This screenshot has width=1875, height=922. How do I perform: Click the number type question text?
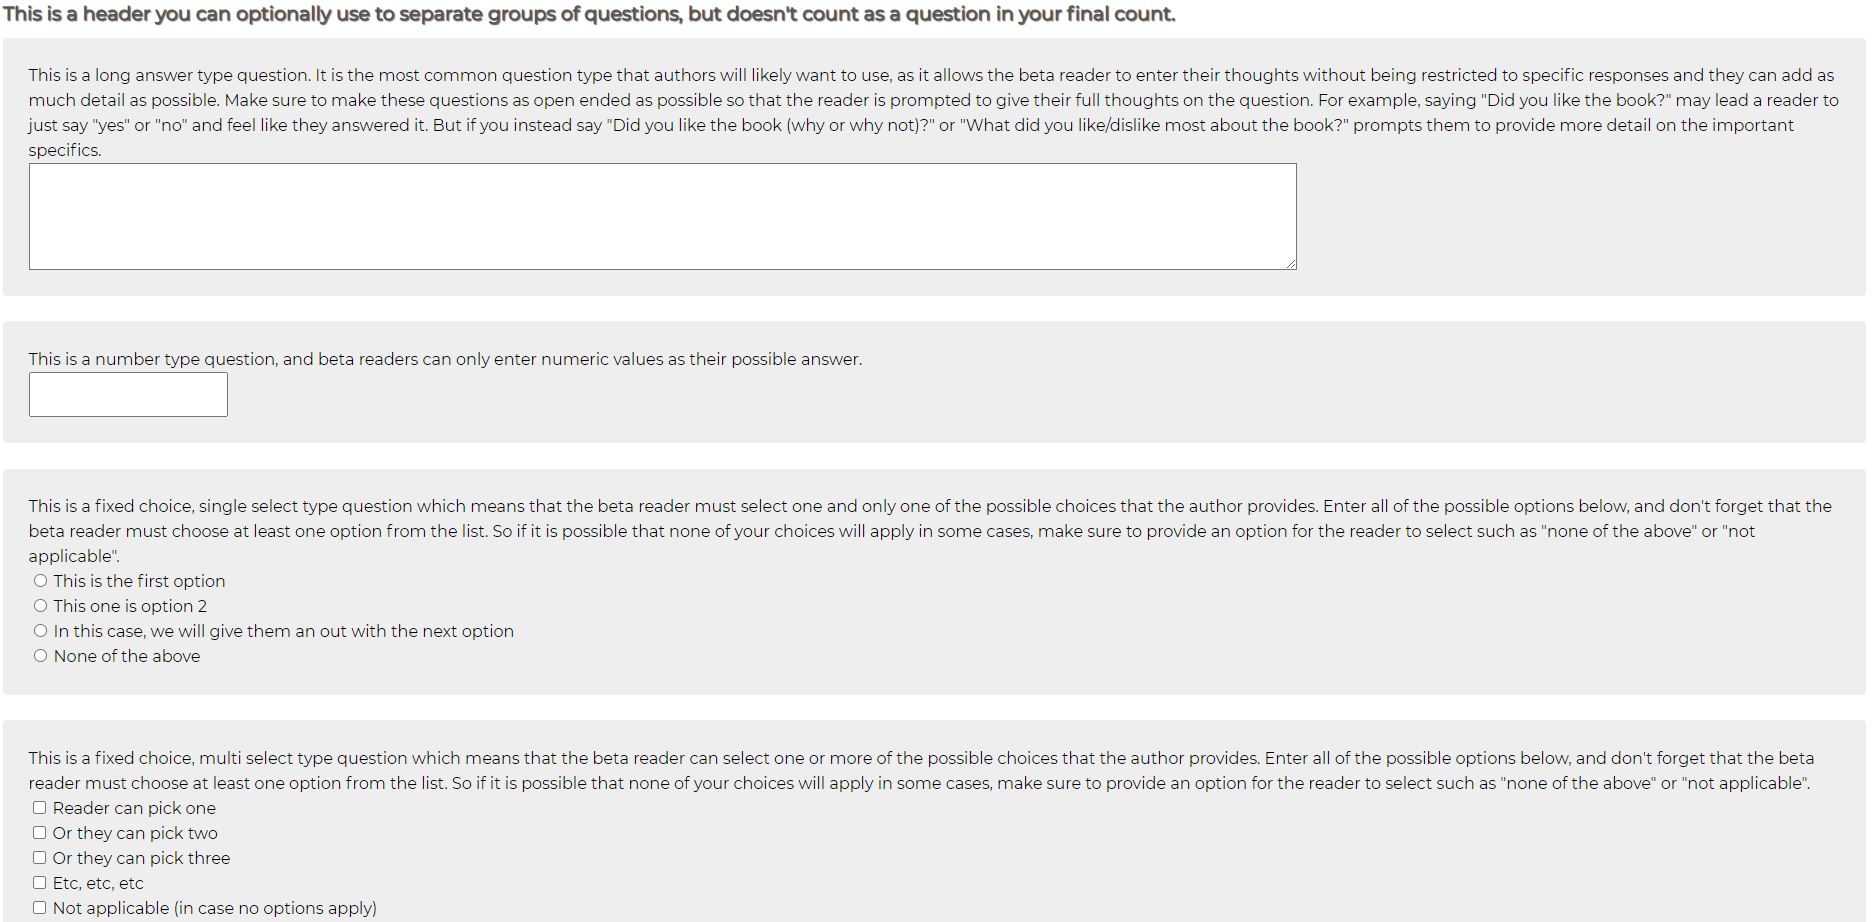click(444, 359)
